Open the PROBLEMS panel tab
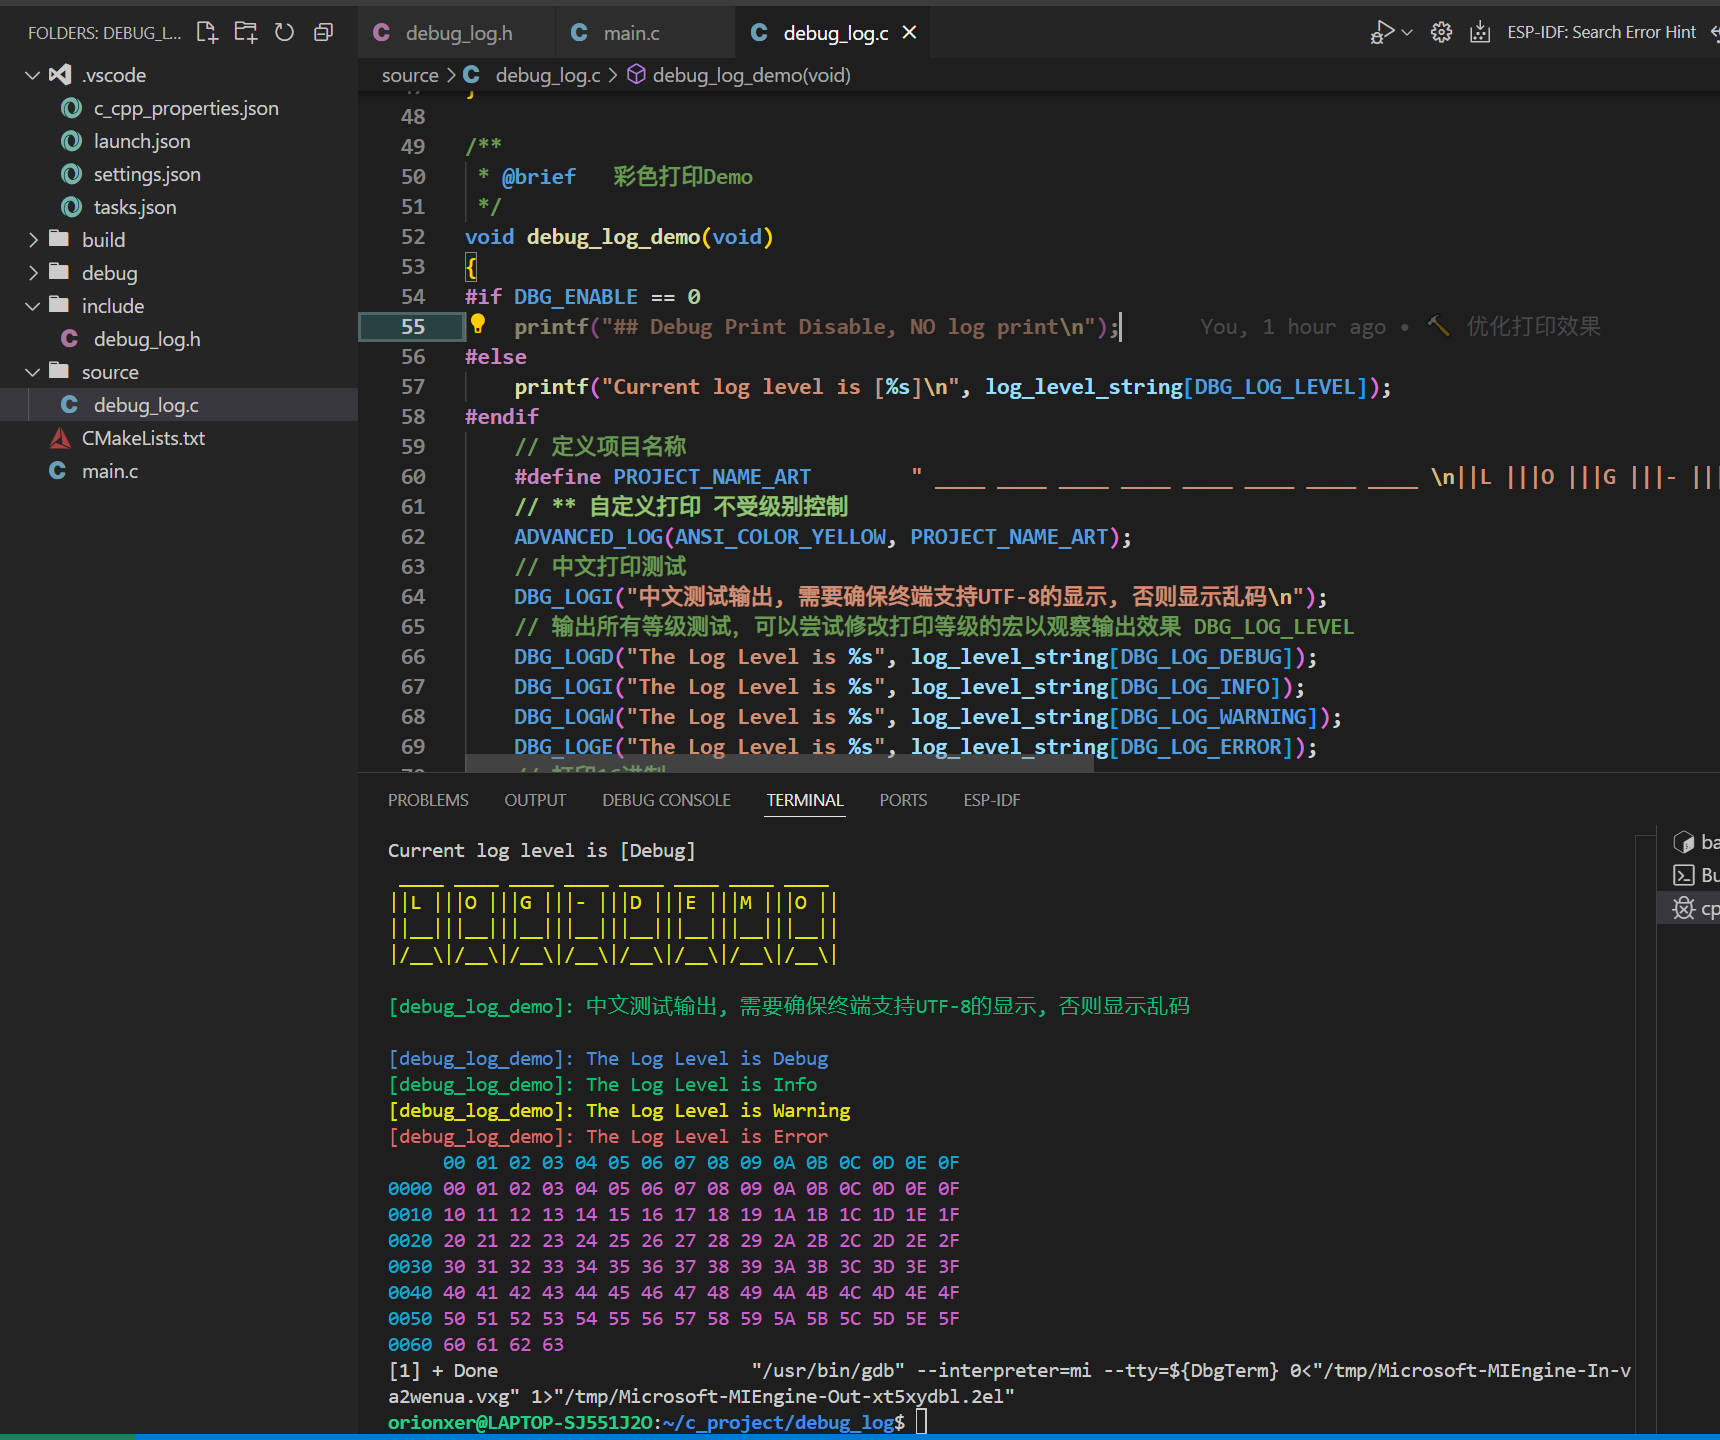1720x1440 pixels. (x=428, y=800)
